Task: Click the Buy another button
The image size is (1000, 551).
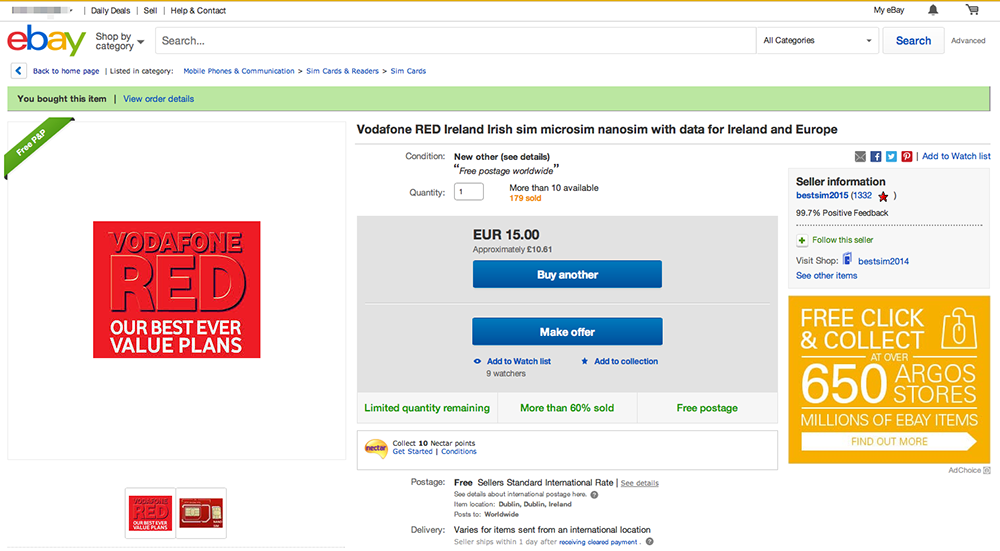Action: pyautogui.click(x=567, y=274)
